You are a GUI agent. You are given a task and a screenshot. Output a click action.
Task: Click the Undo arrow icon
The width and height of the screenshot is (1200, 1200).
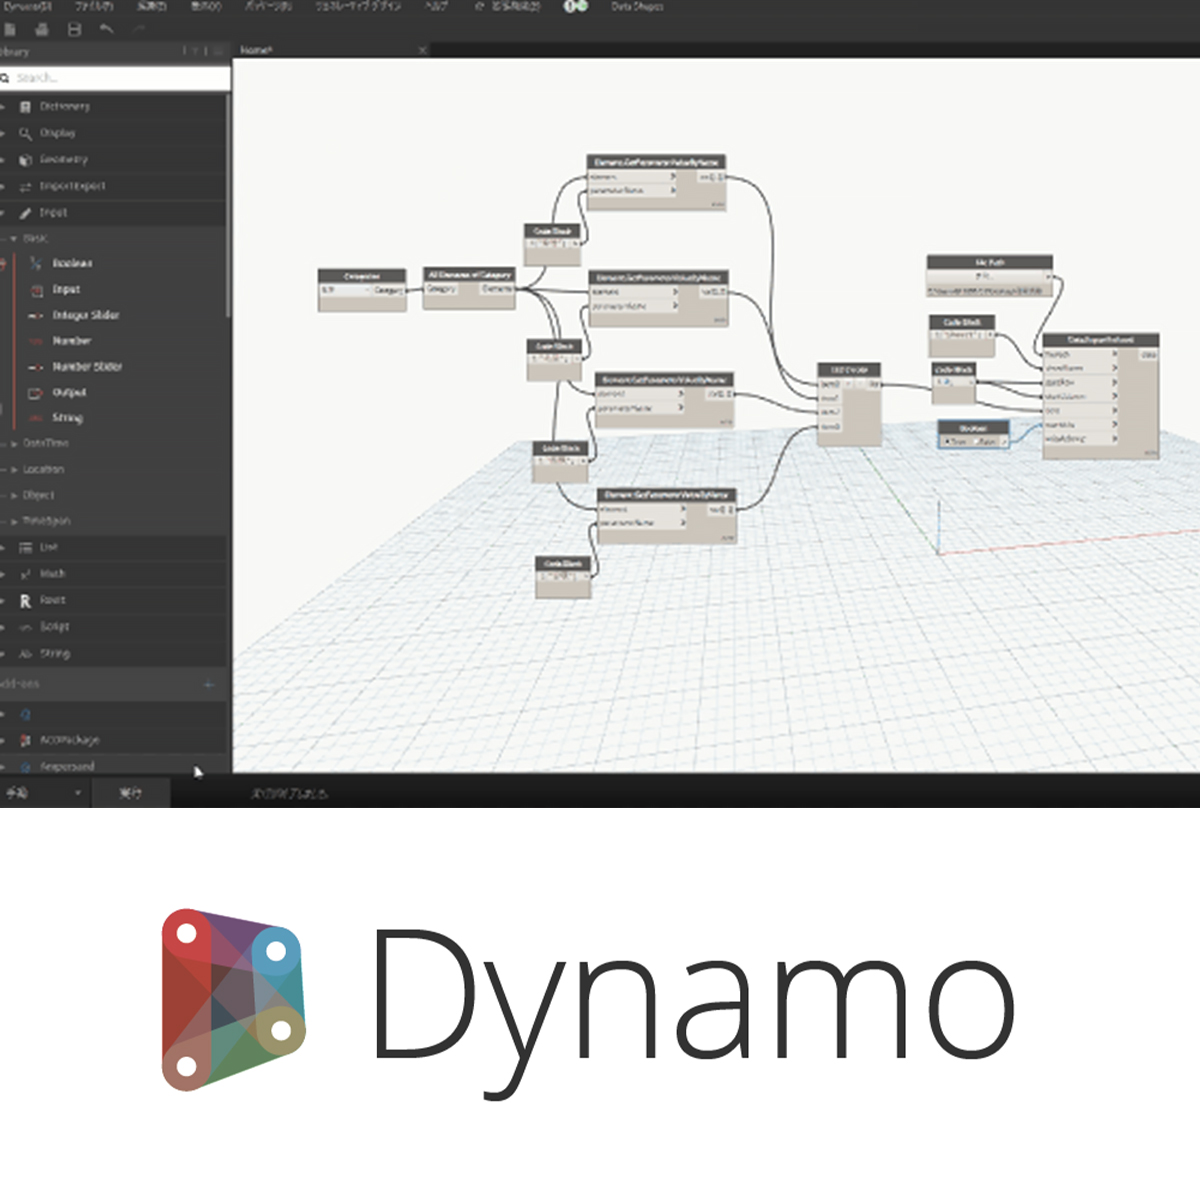106,30
